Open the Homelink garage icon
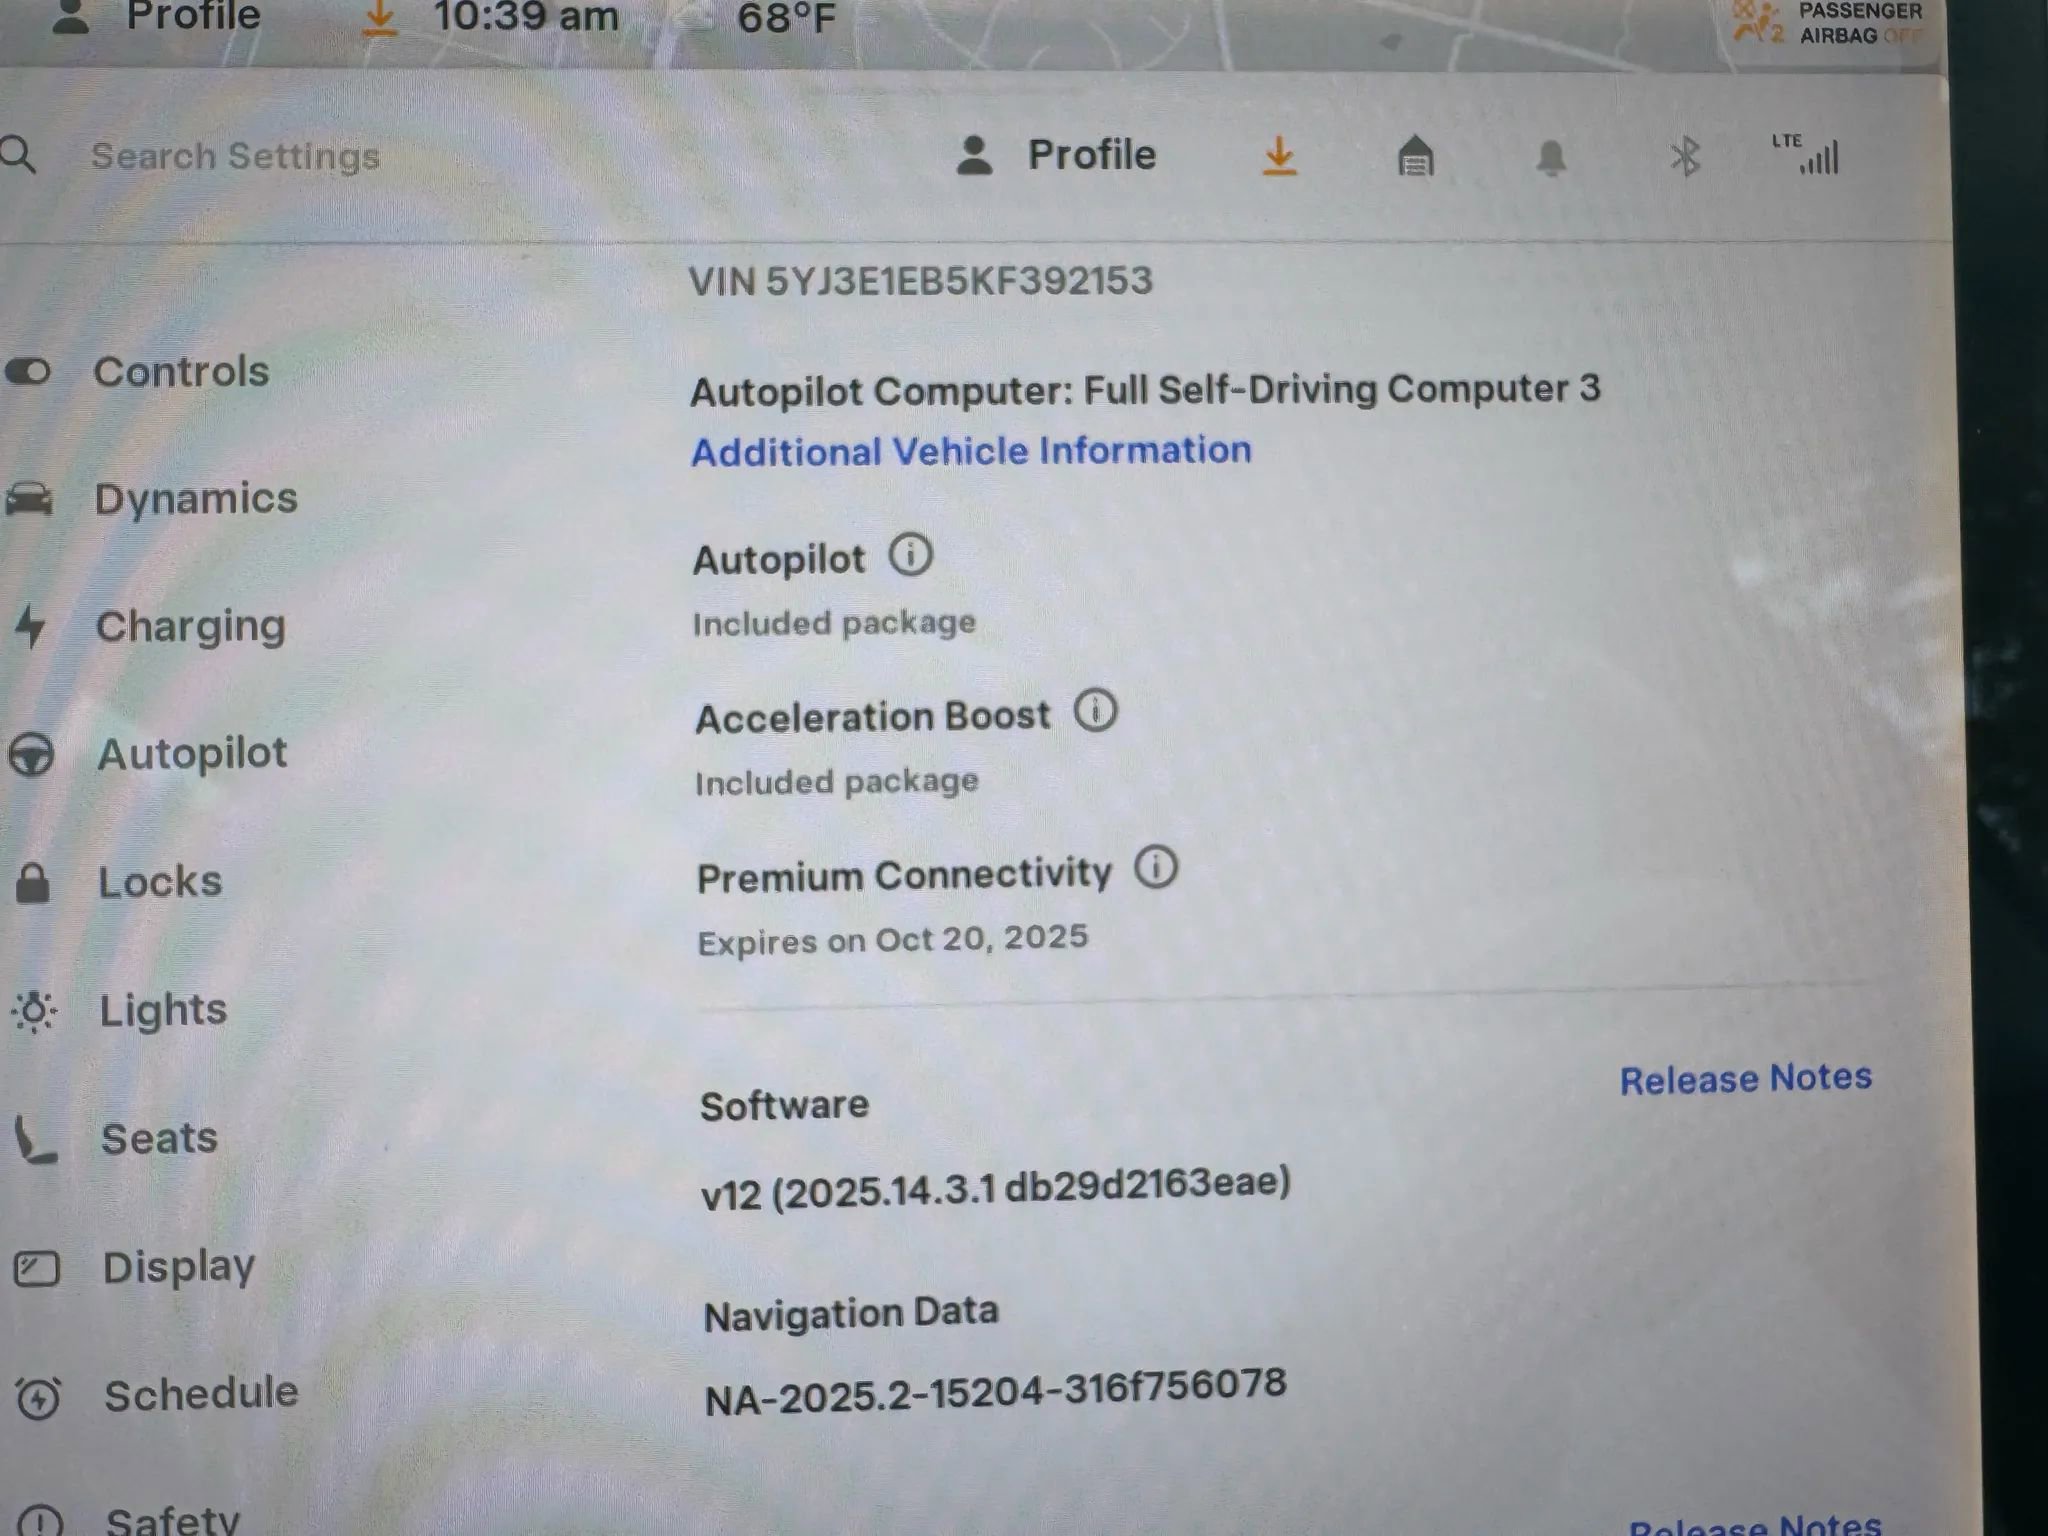2048x1536 pixels. (1416, 157)
